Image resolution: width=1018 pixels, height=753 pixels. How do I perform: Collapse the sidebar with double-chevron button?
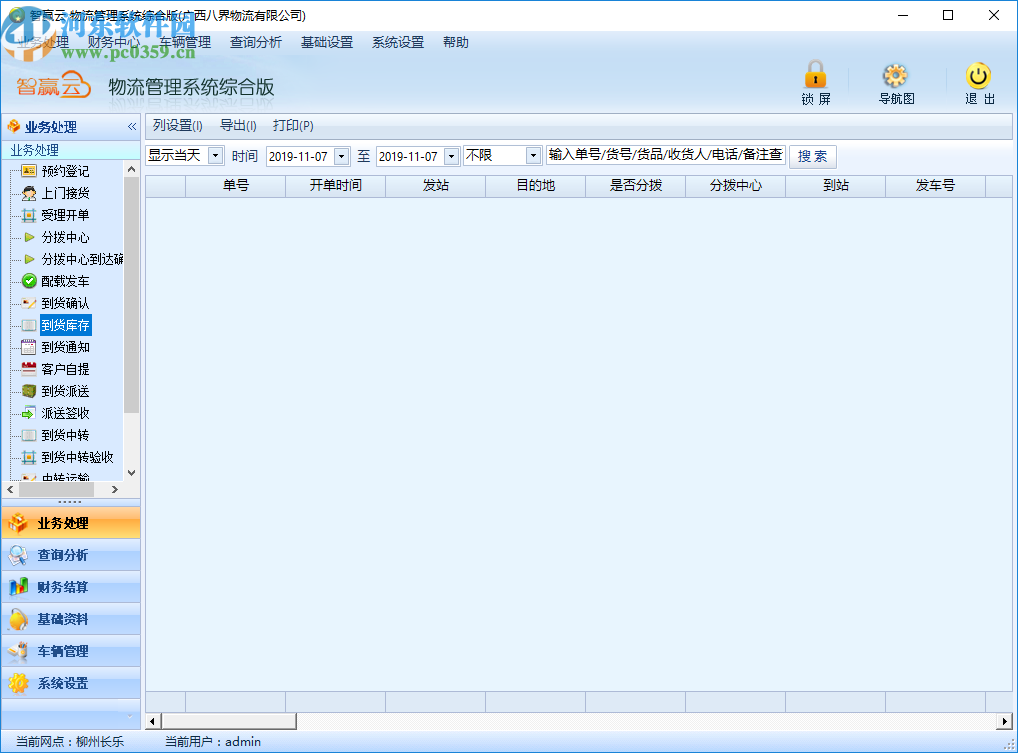[x=132, y=127]
